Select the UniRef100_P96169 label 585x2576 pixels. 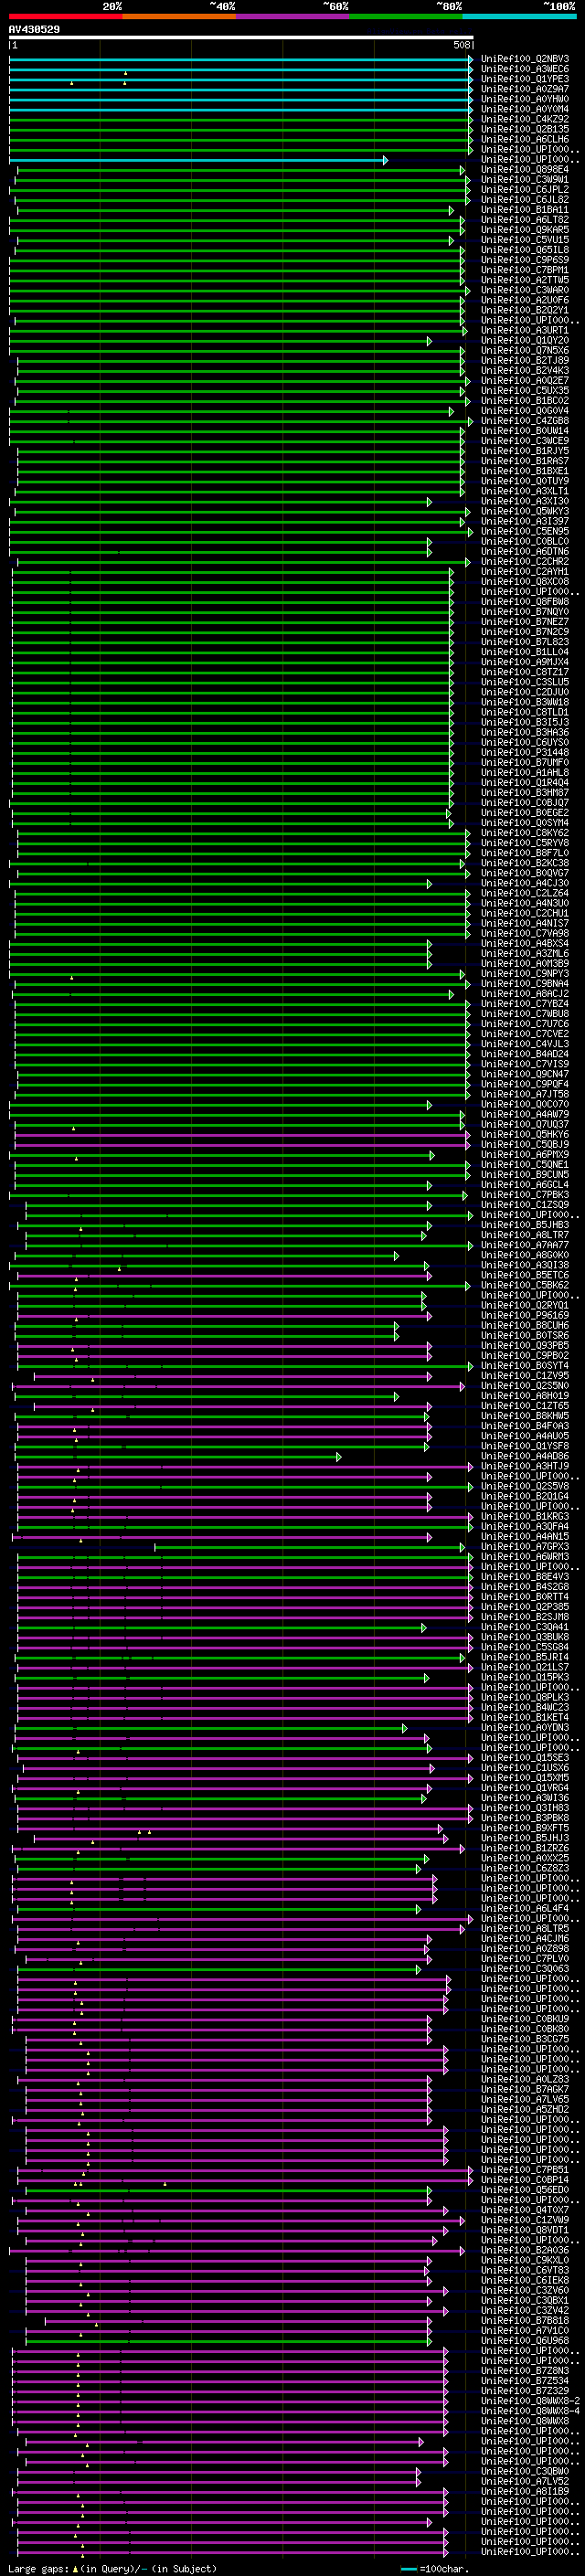click(x=524, y=1315)
